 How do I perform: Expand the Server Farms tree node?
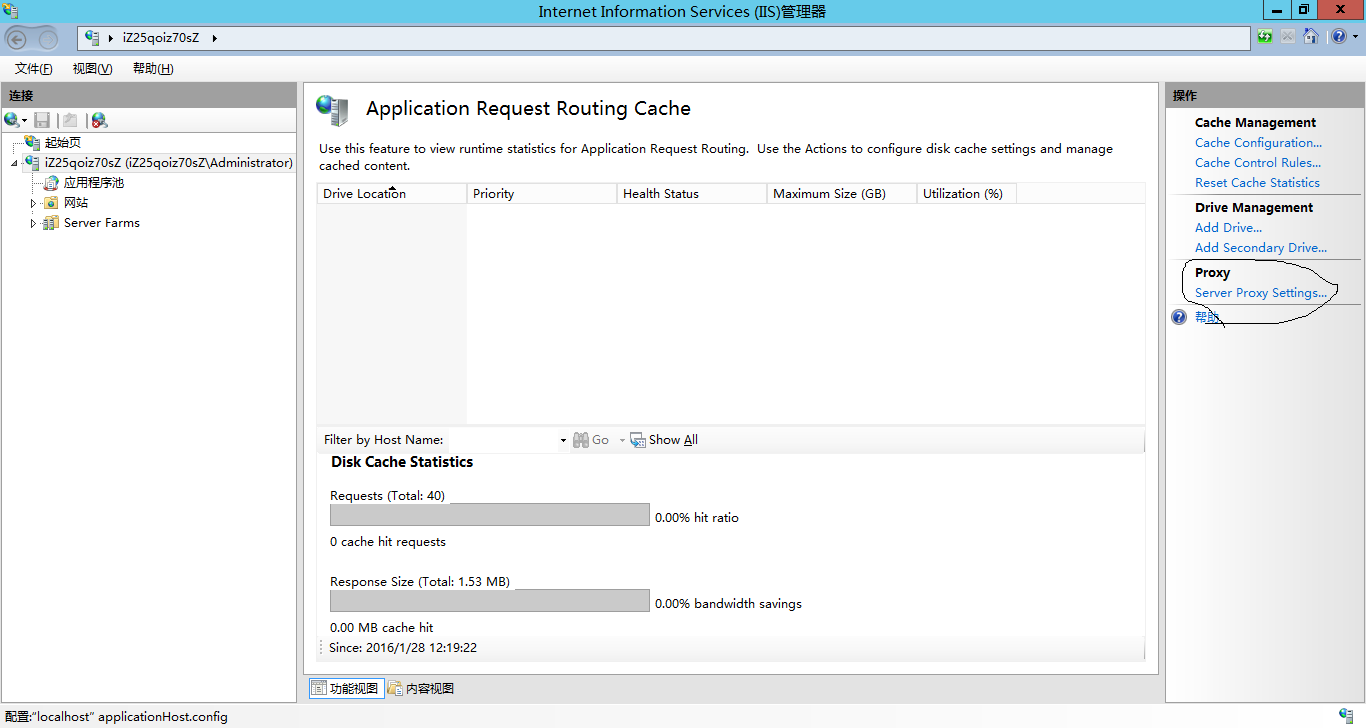coord(33,223)
